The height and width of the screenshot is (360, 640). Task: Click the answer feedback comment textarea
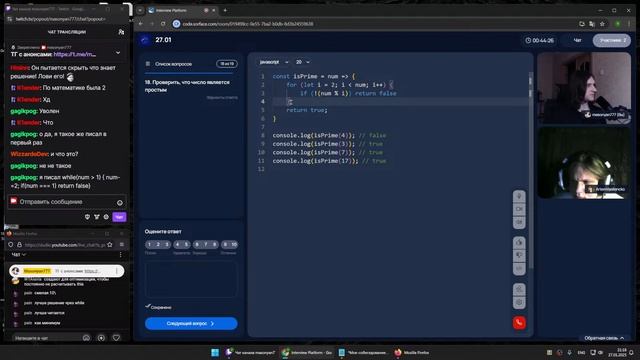click(x=191, y=280)
